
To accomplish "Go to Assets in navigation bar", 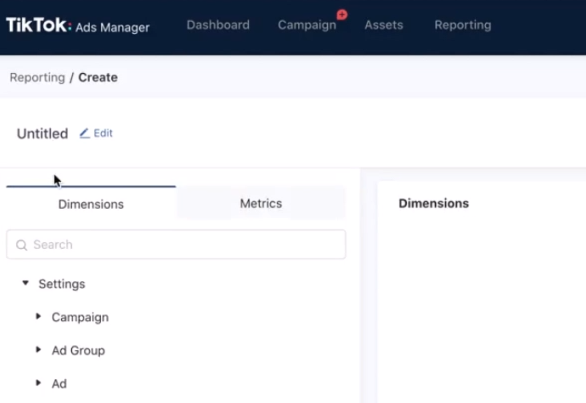I will click(x=384, y=25).
